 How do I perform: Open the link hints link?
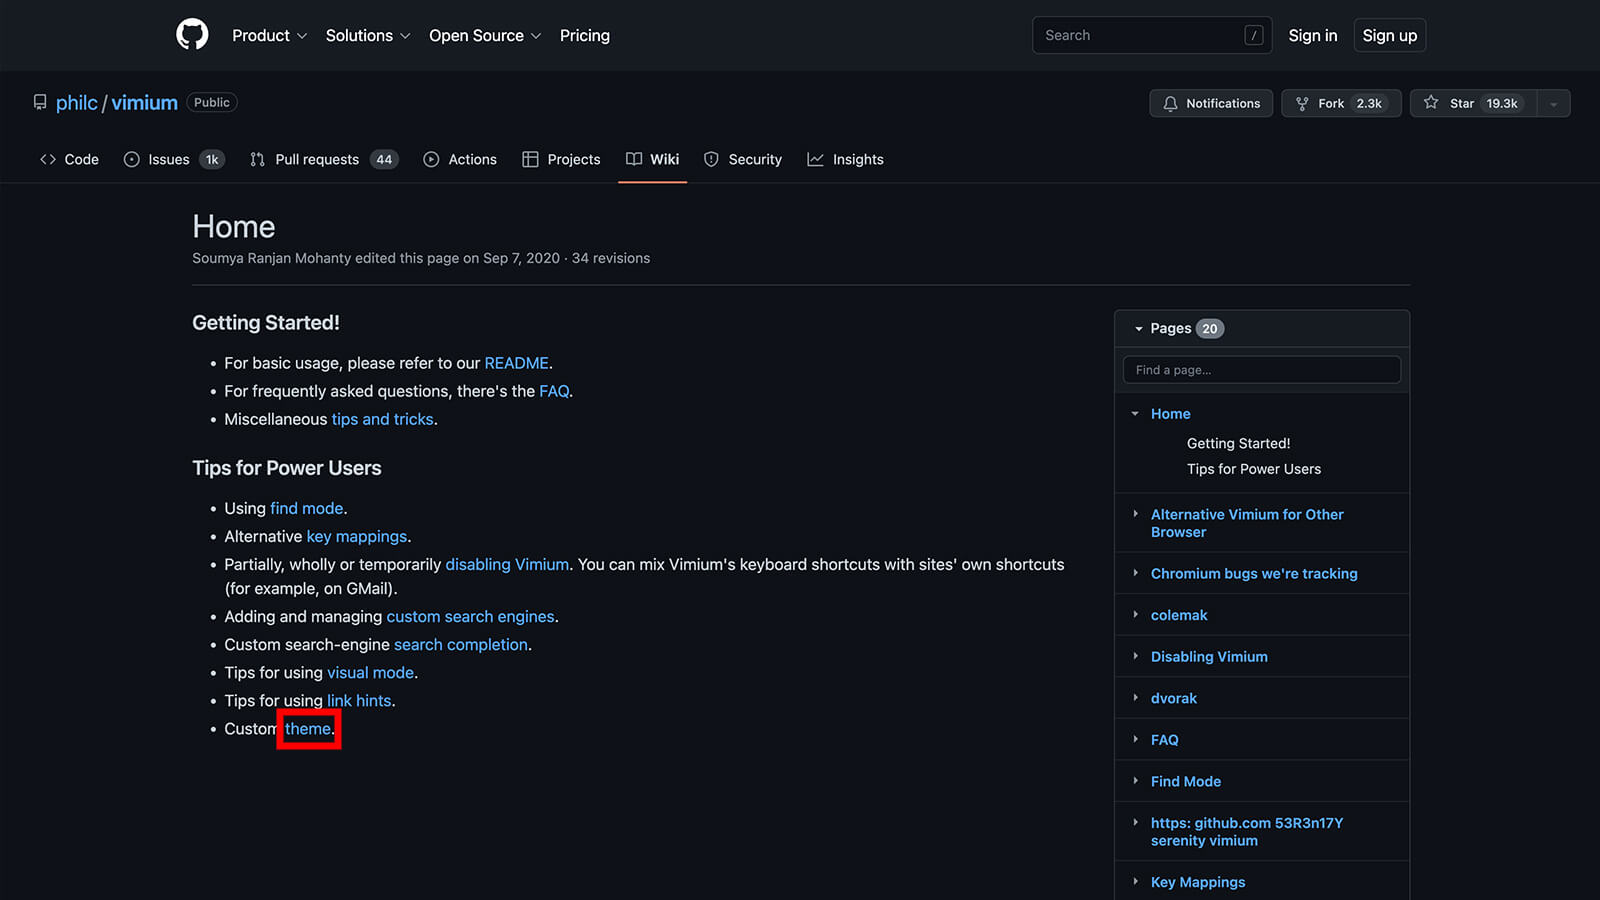359,700
